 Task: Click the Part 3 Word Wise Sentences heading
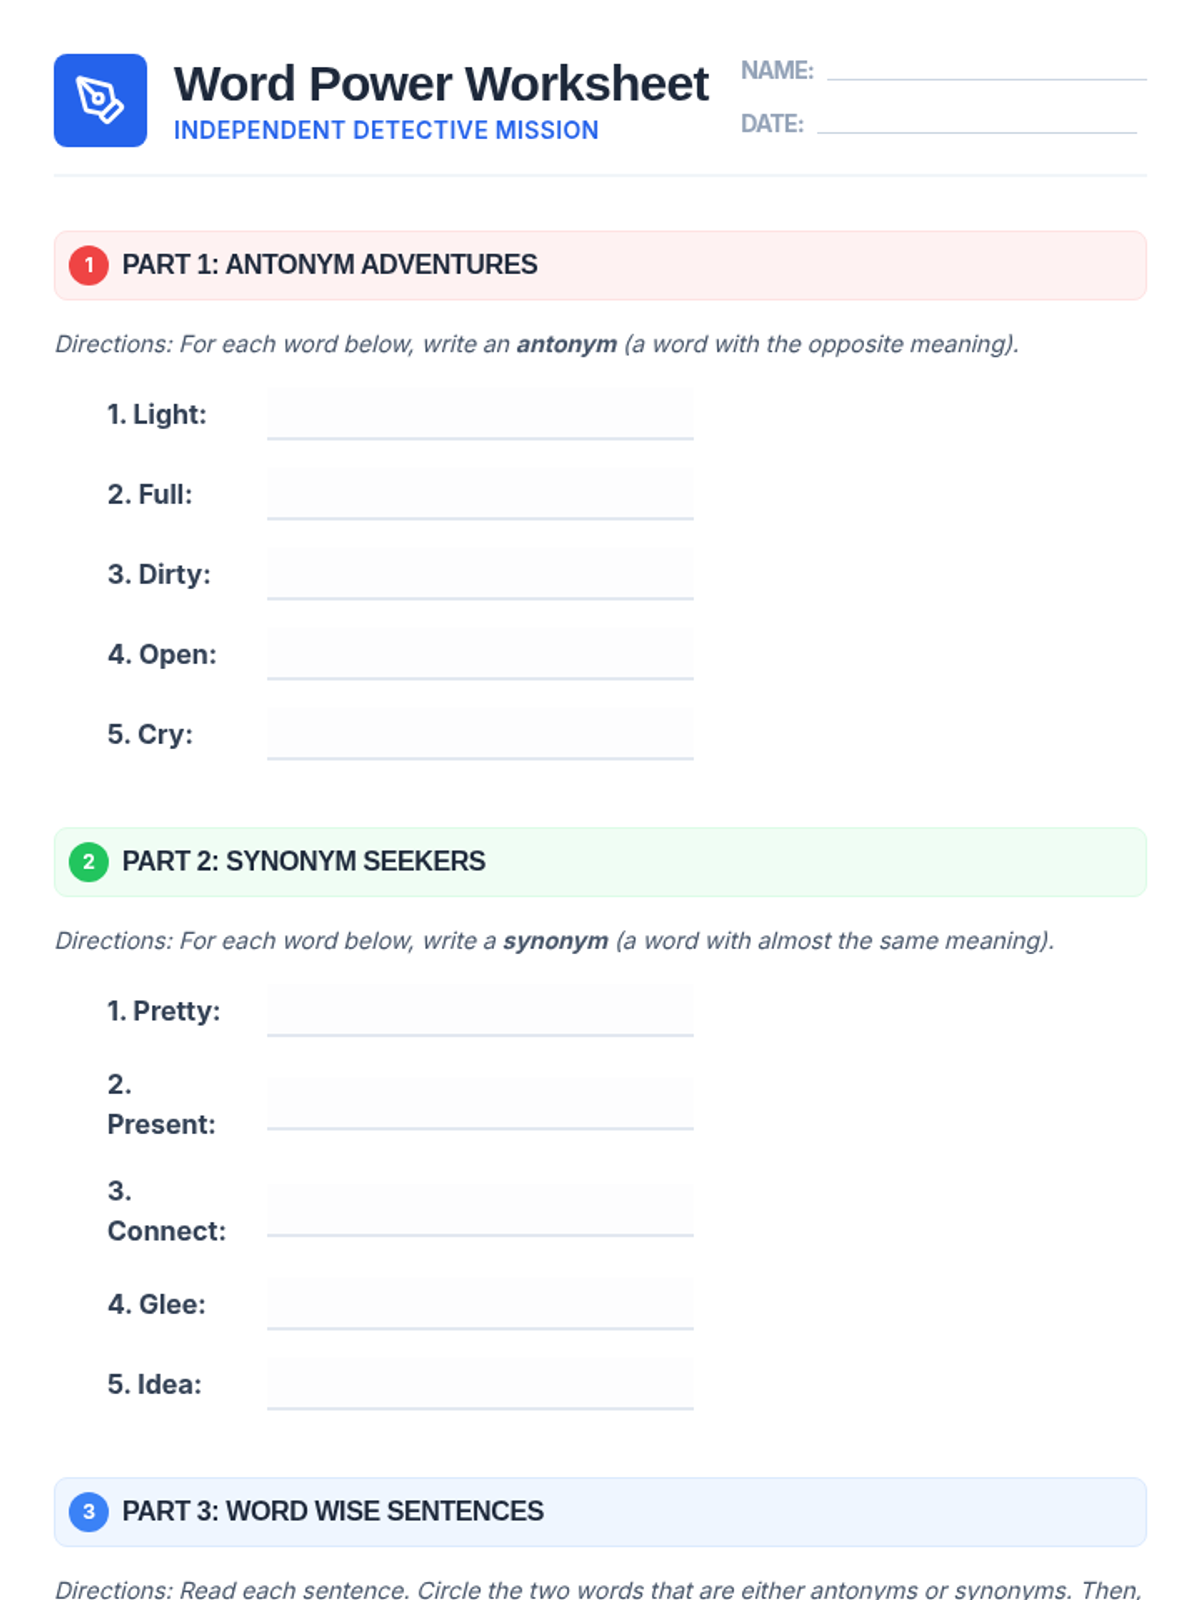tap(332, 1511)
